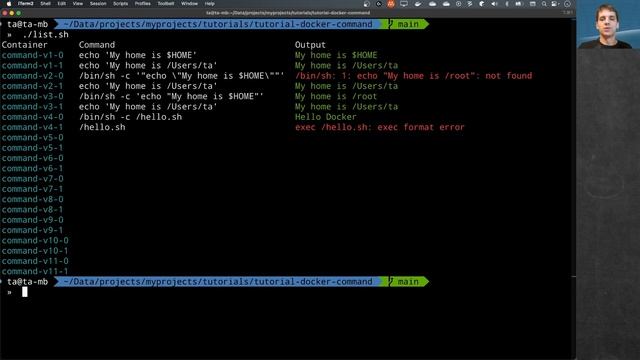Open the Bluetooth menu bar icon
This screenshot has height=360, width=640.
point(507,4)
